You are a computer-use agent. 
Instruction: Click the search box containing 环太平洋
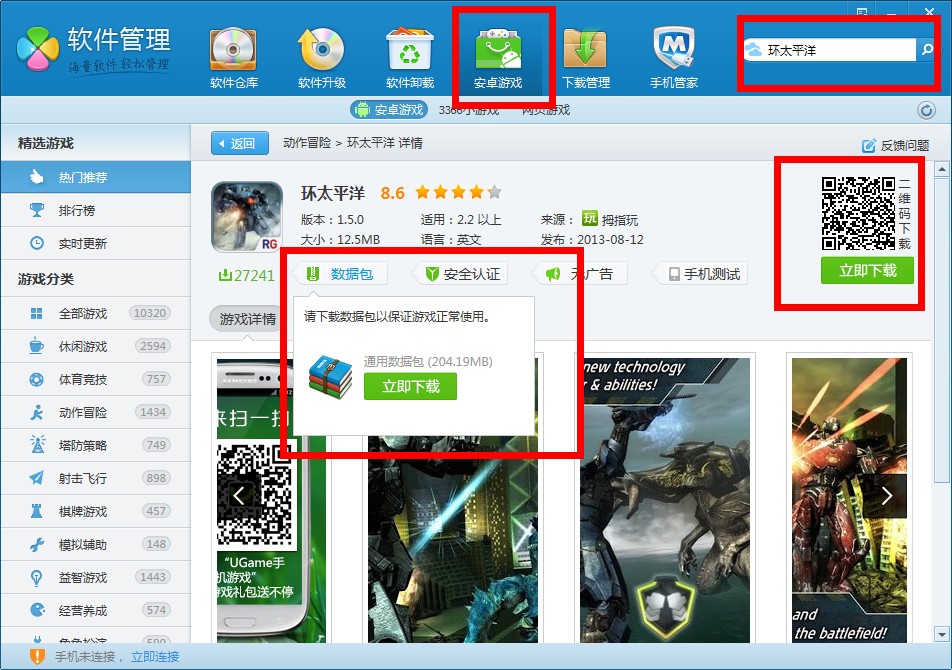(830, 50)
